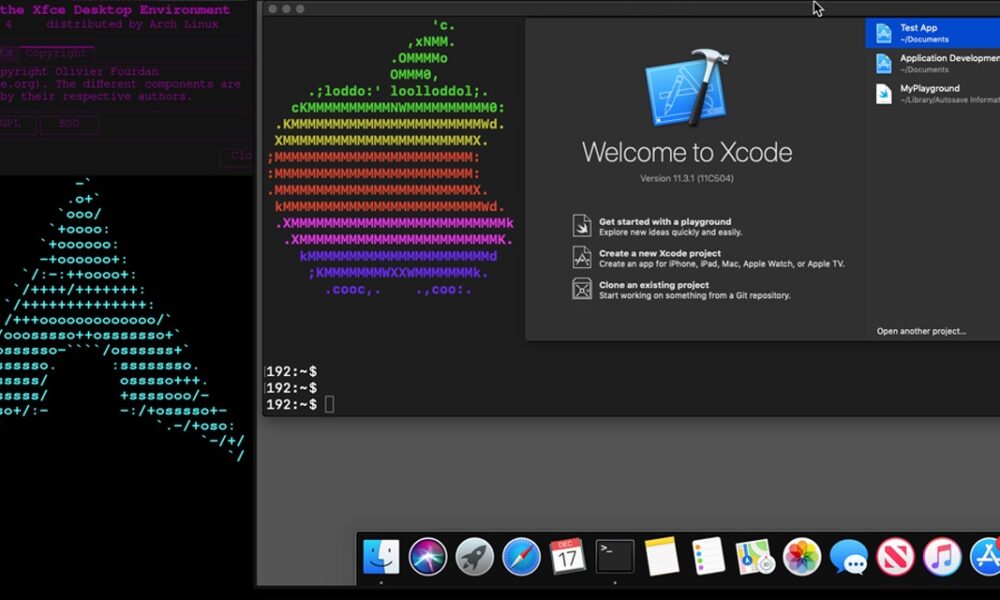Click the Terminal icon in the Dock
This screenshot has width=1000, height=600.
tap(615, 557)
